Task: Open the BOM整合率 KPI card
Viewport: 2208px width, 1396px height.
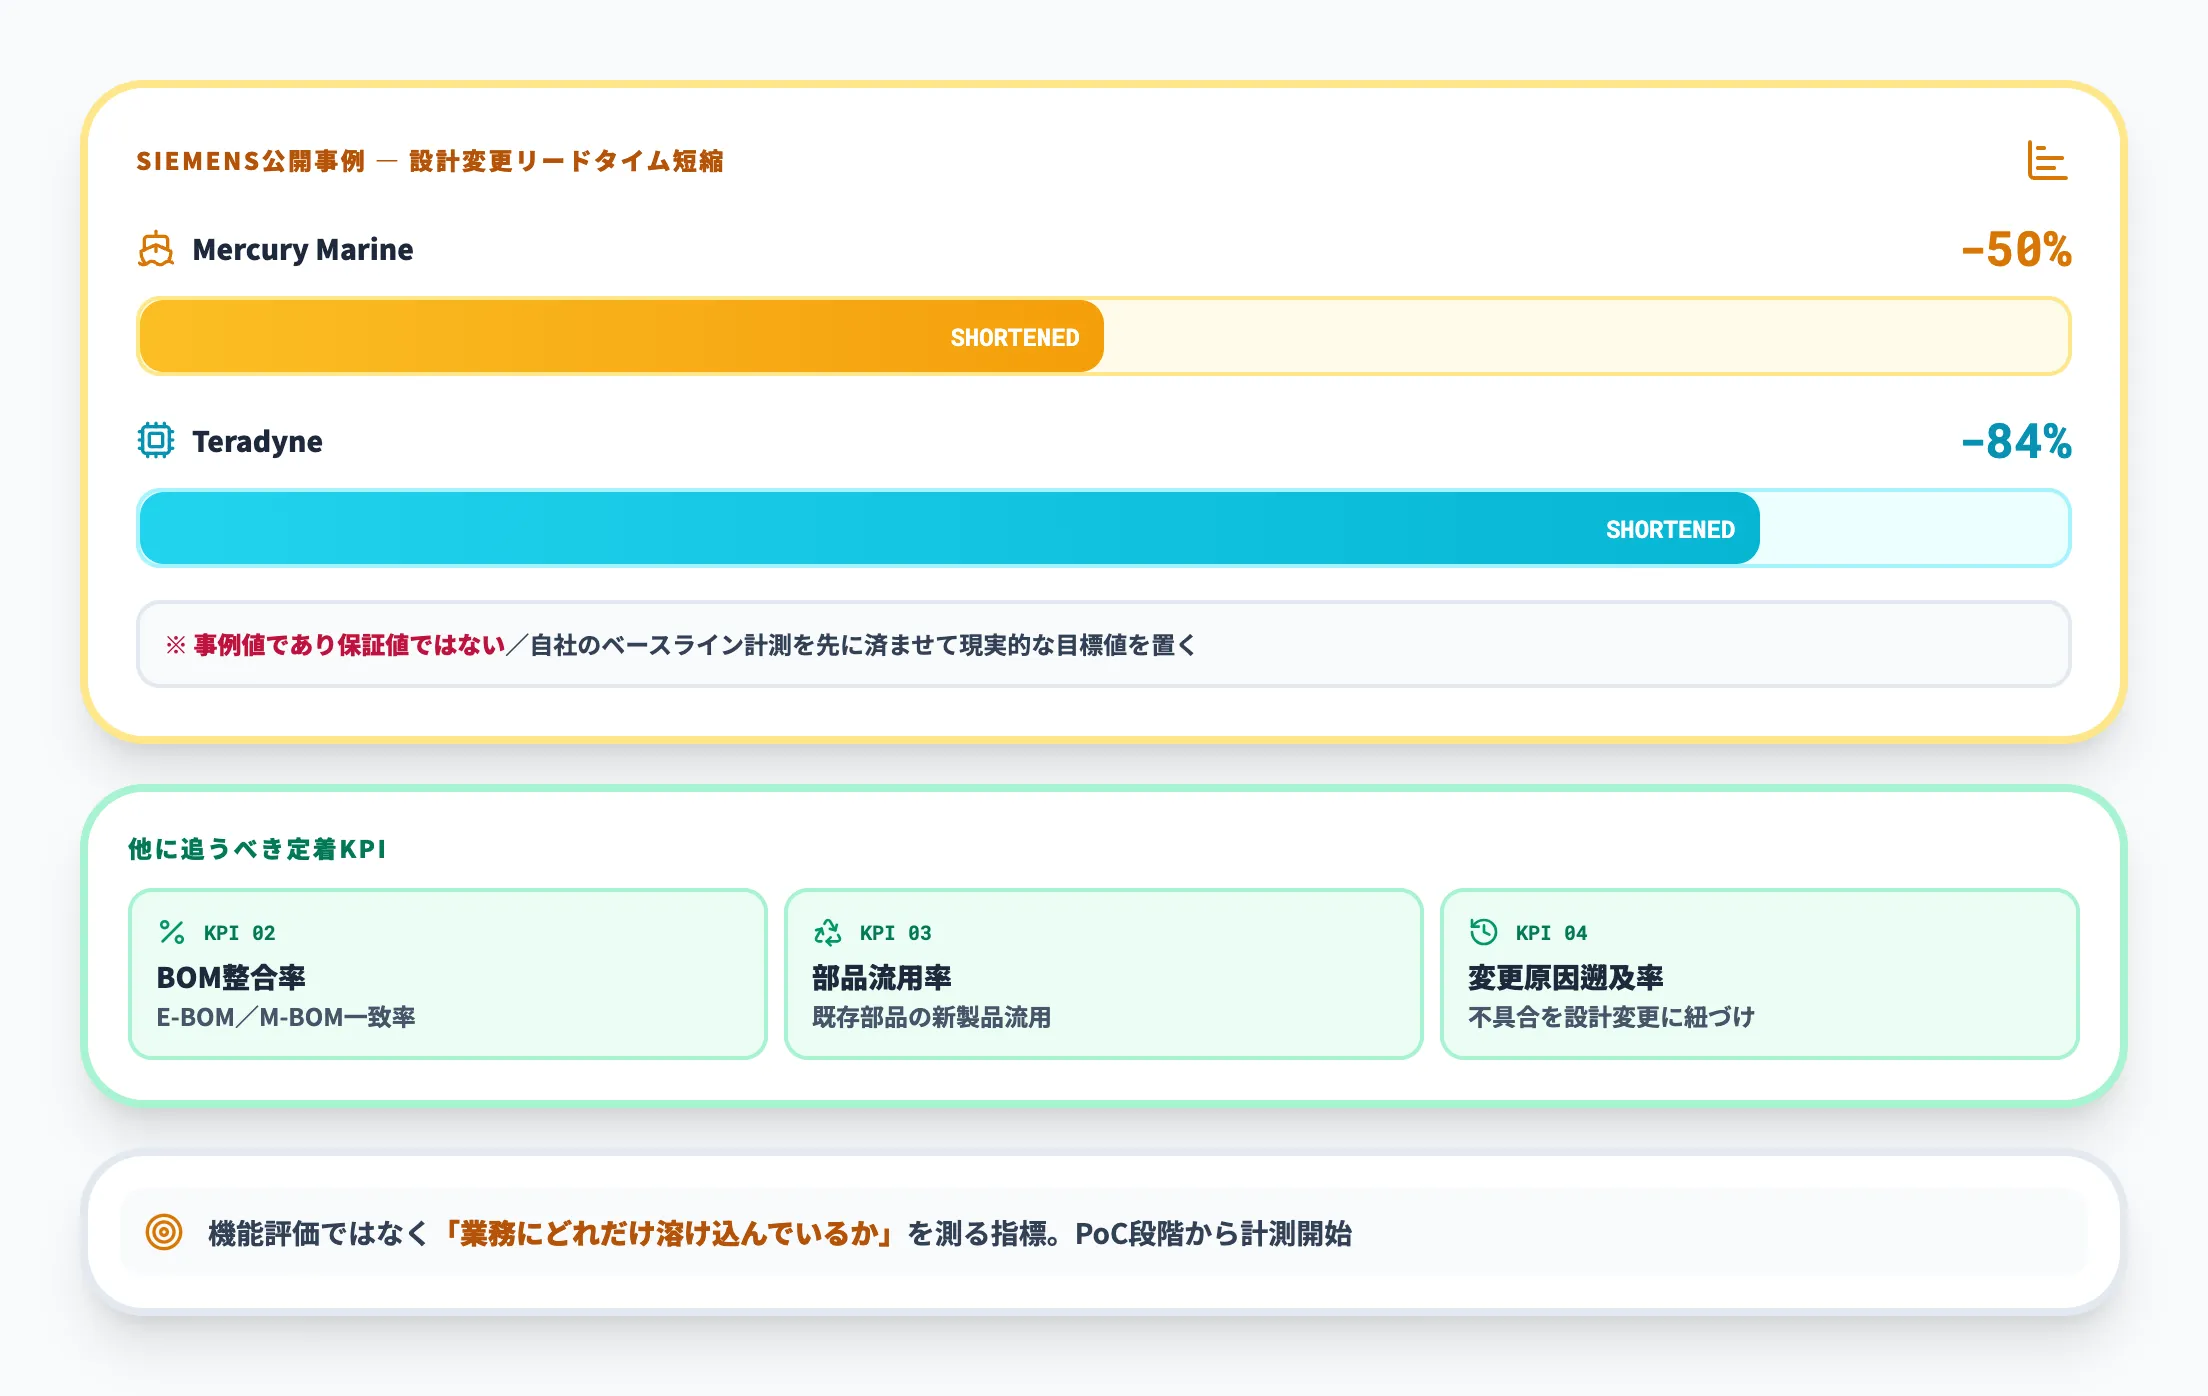Action: click(x=448, y=973)
